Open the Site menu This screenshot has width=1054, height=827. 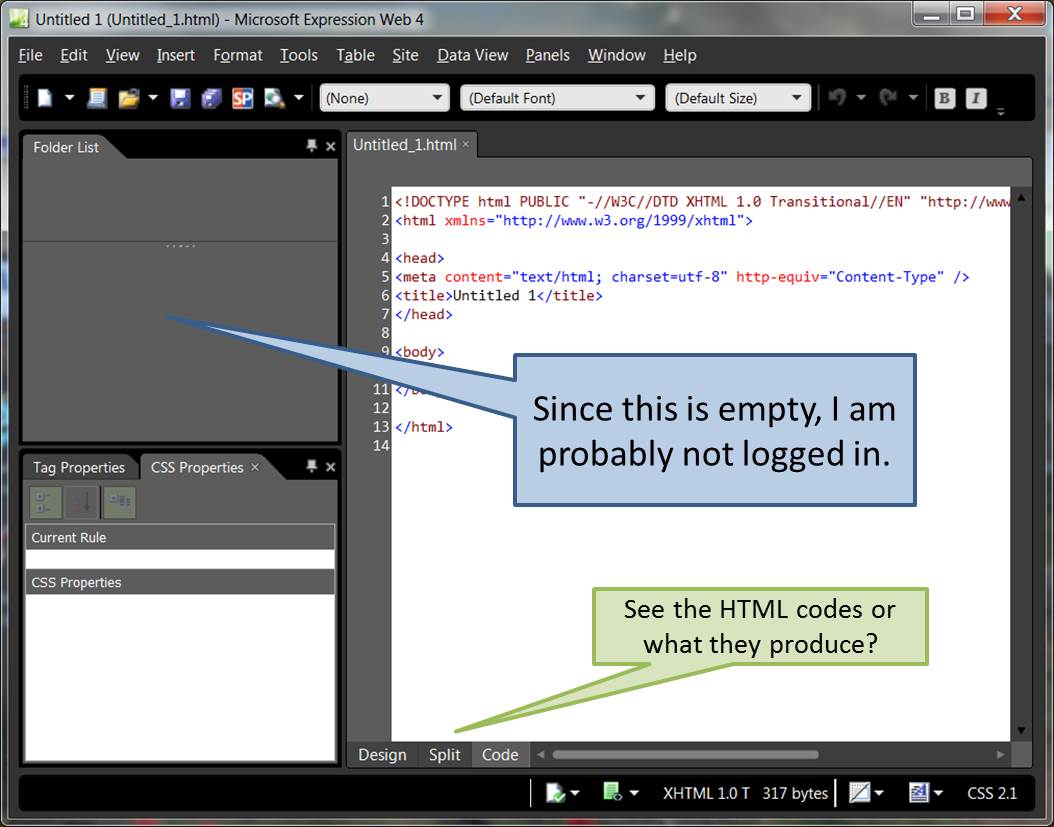405,55
